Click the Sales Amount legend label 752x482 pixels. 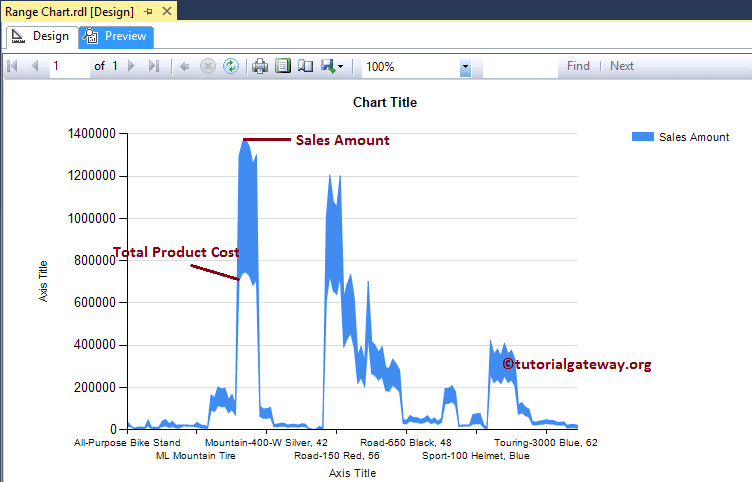pyautogui.click(x=694, y=137)
